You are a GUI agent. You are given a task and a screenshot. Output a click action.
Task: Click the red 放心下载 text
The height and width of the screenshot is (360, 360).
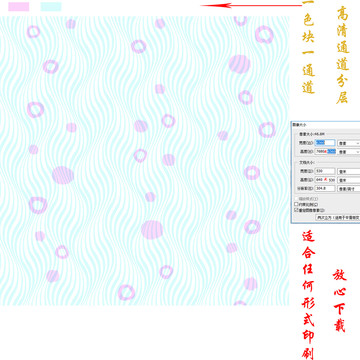click(x=339, y=300)
